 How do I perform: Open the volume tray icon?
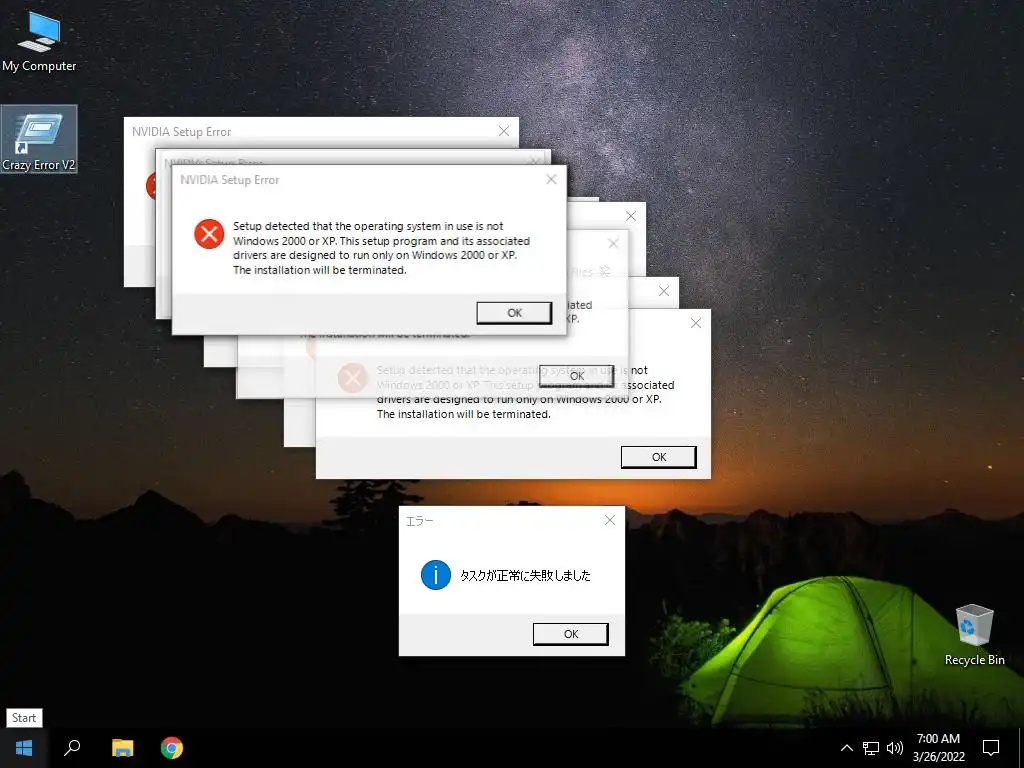[x=895, y=748]
